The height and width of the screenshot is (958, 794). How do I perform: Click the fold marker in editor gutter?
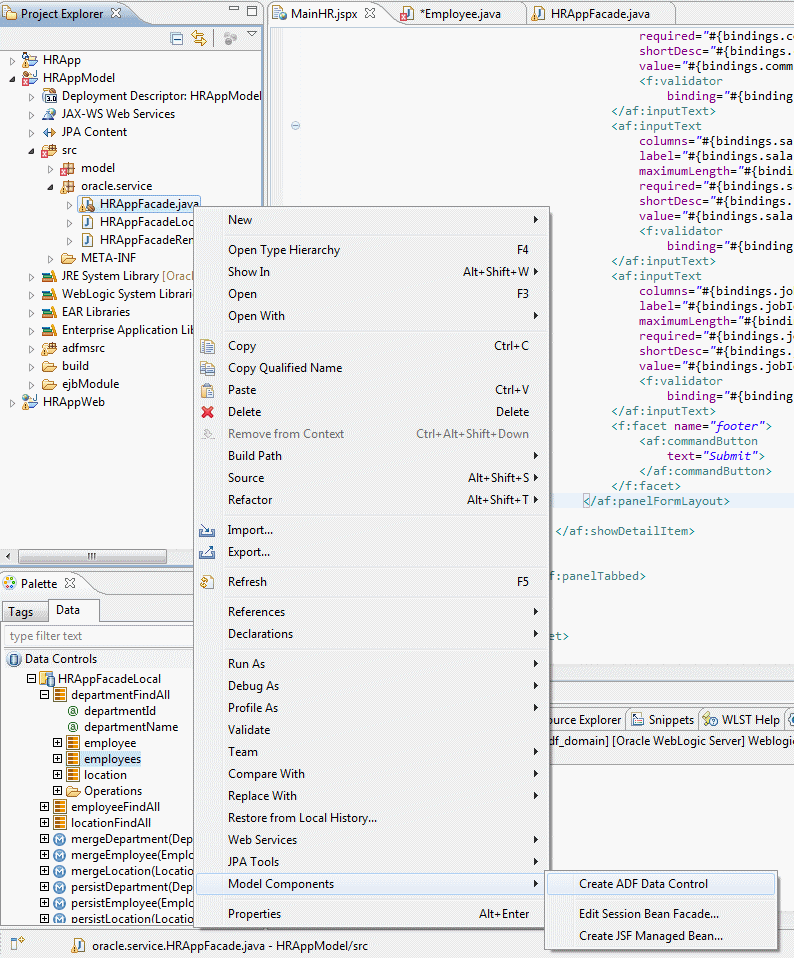coord(295,126)
